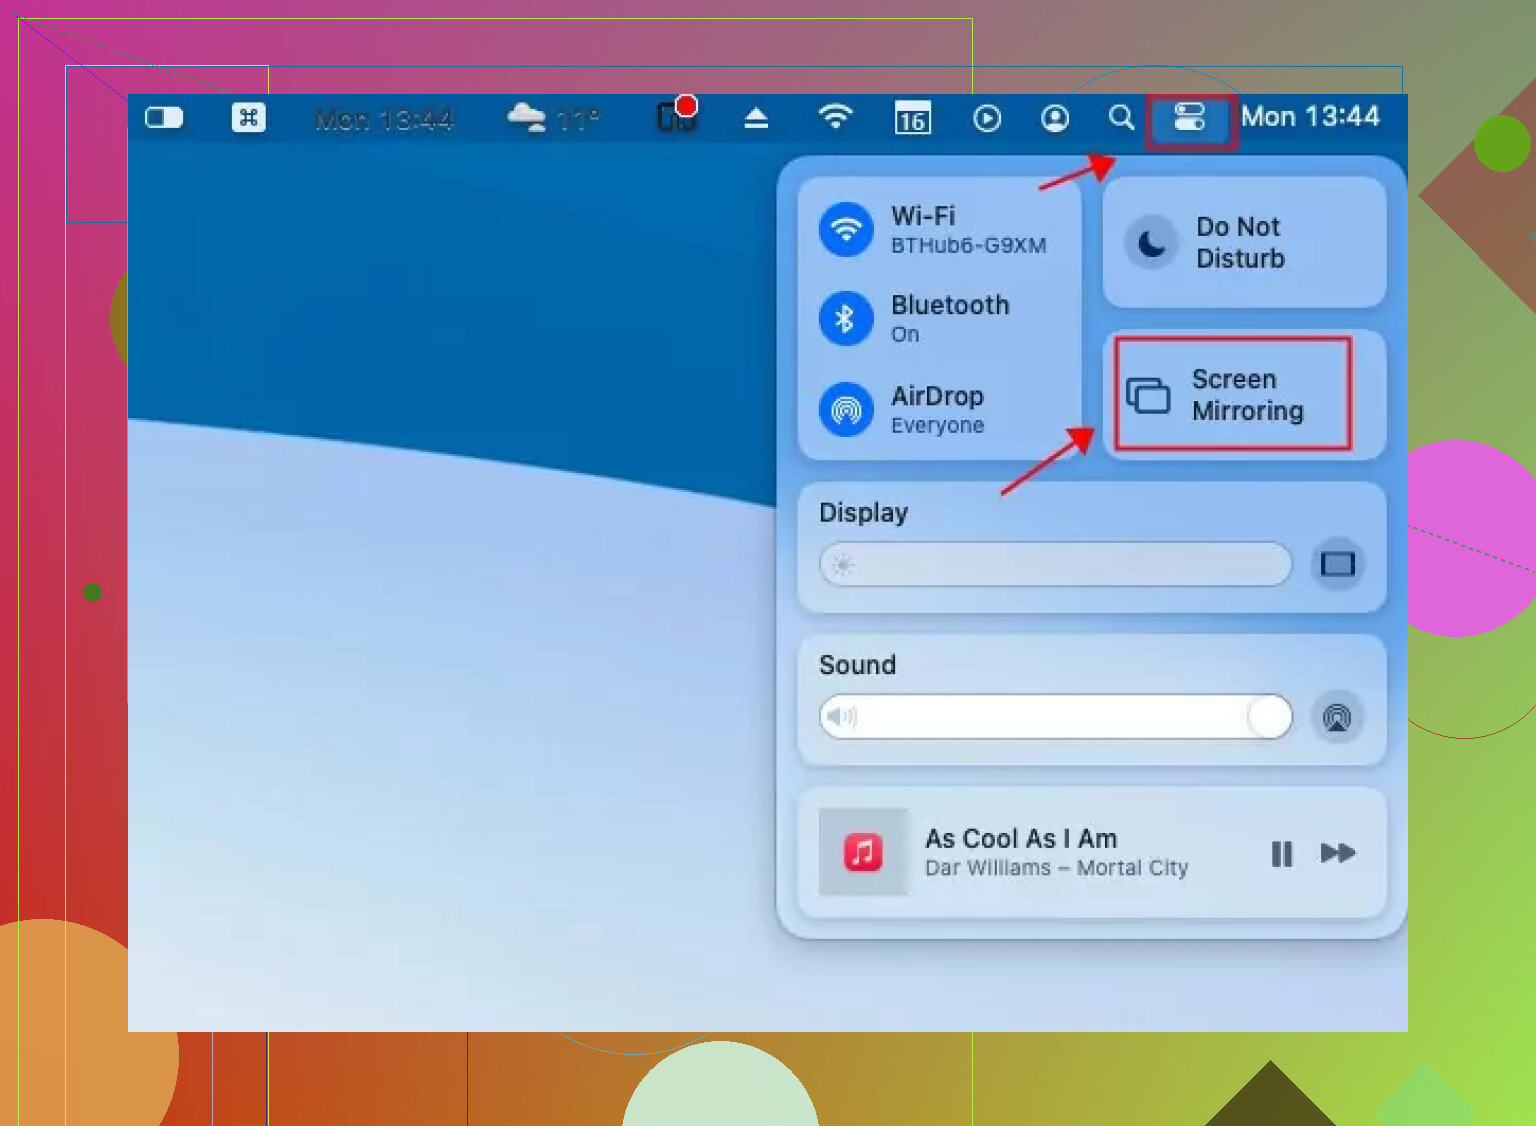Click the Wi-Fi status menu bar icon
Viewport: 1536px width, 1126px height.
(x=835, y=118)
